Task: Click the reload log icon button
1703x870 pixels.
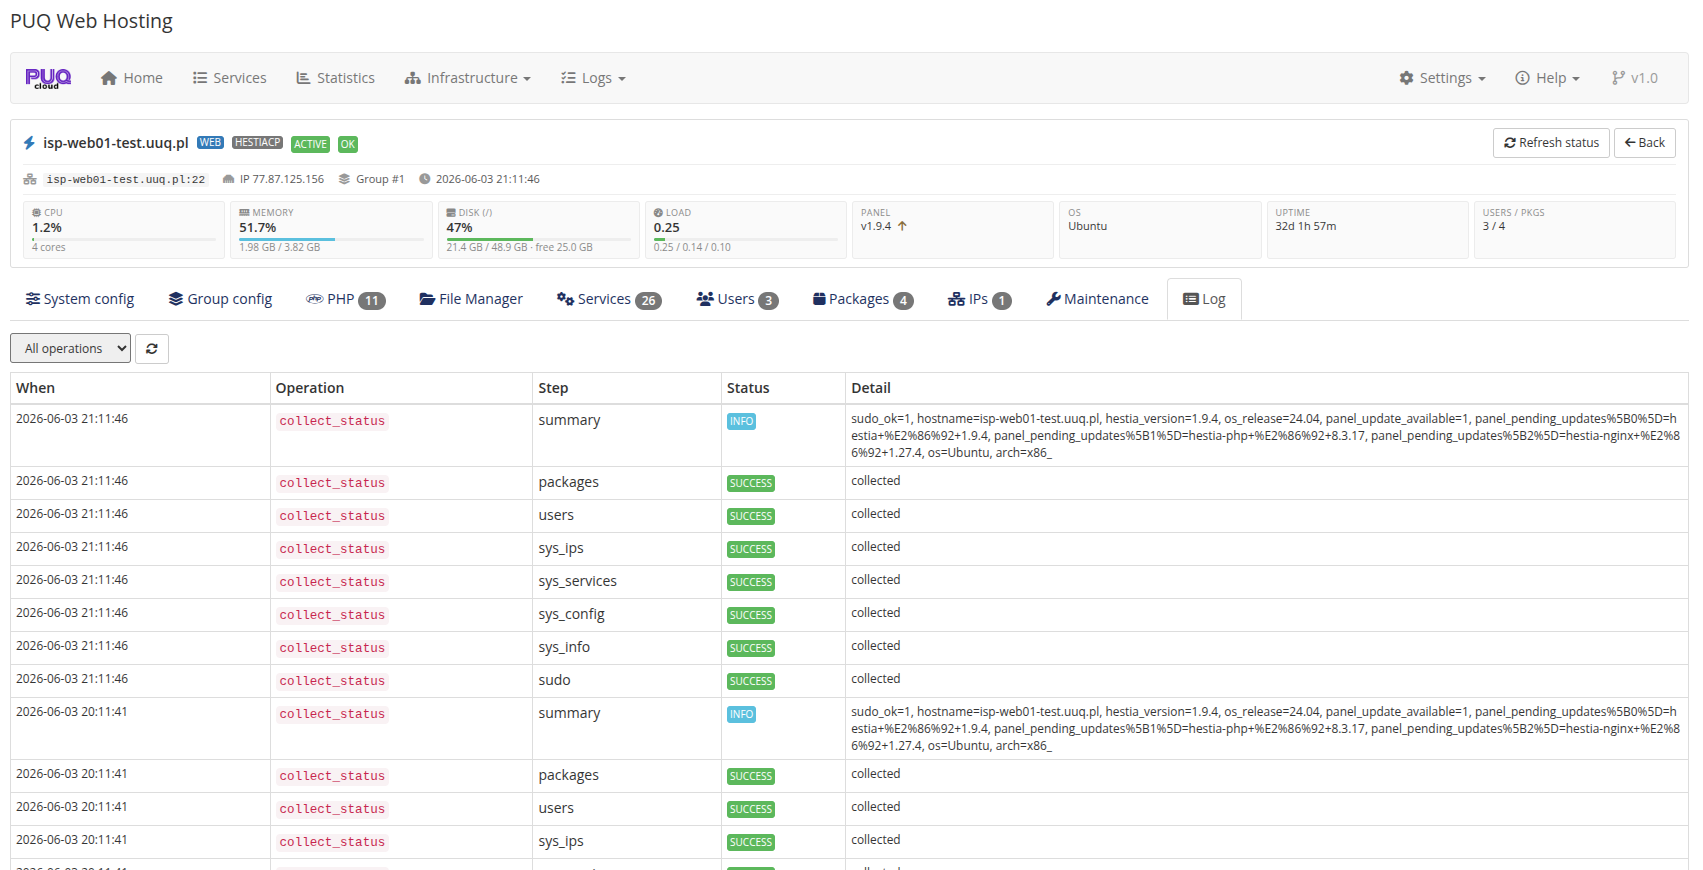Action: [x=152, y=348]
